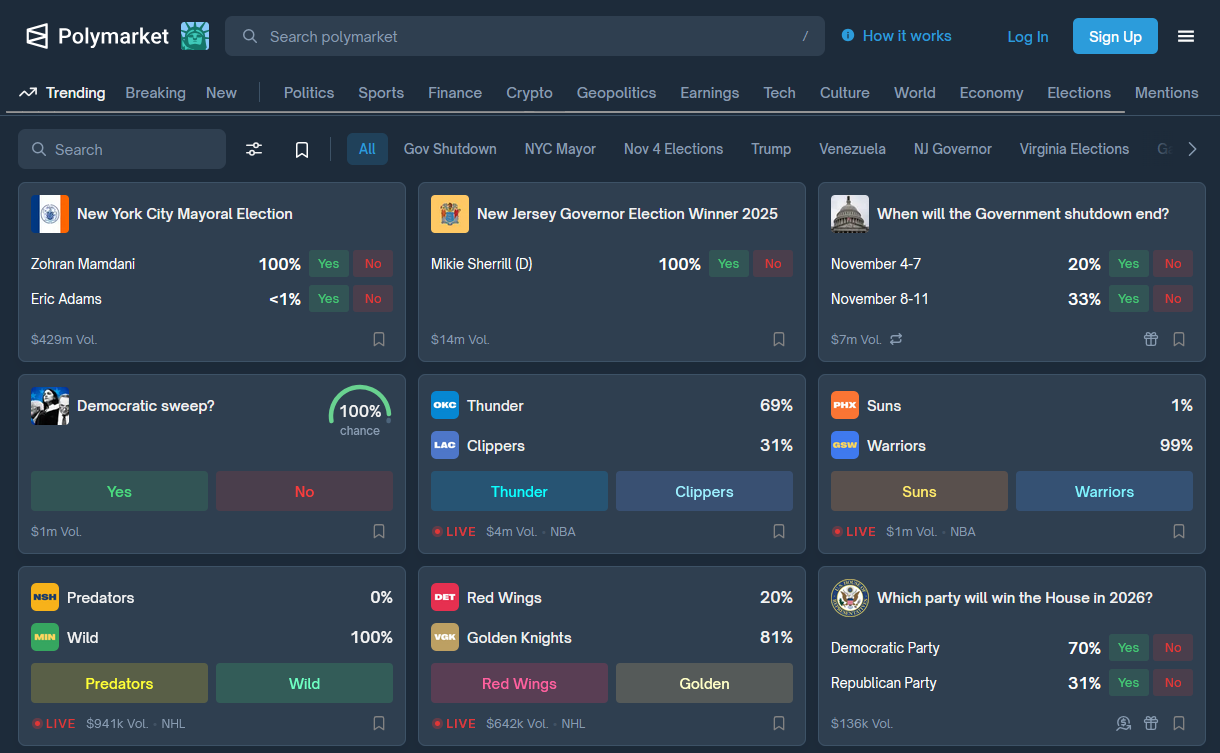Open the Geopolitics category
Image resolution: width=1220 pixels, height=753 pixels.
[616, 93]
